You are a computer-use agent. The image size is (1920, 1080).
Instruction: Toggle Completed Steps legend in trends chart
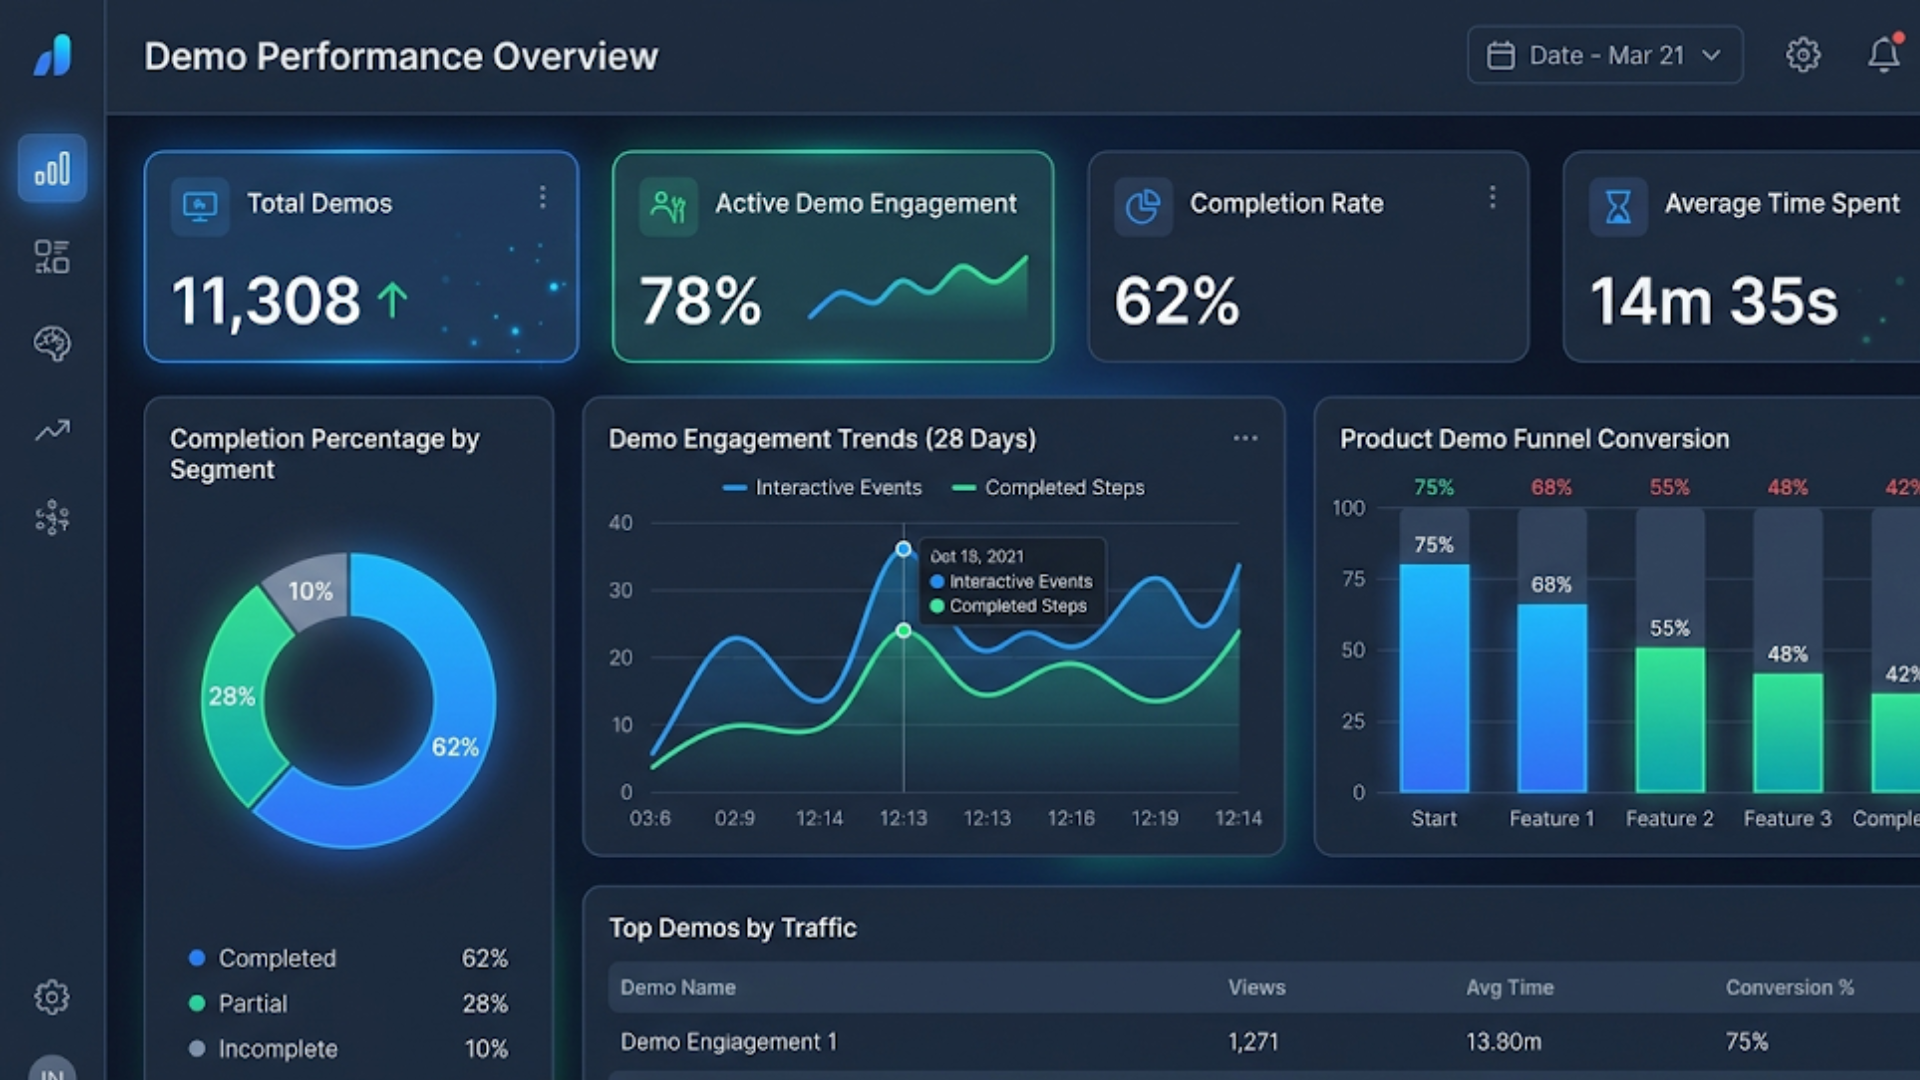[1048, 488]
